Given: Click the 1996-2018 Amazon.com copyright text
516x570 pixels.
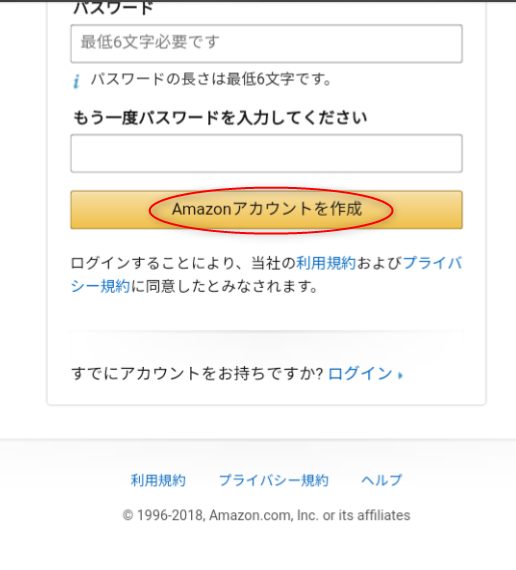Looking at the screenshot, I should (266, 515).
